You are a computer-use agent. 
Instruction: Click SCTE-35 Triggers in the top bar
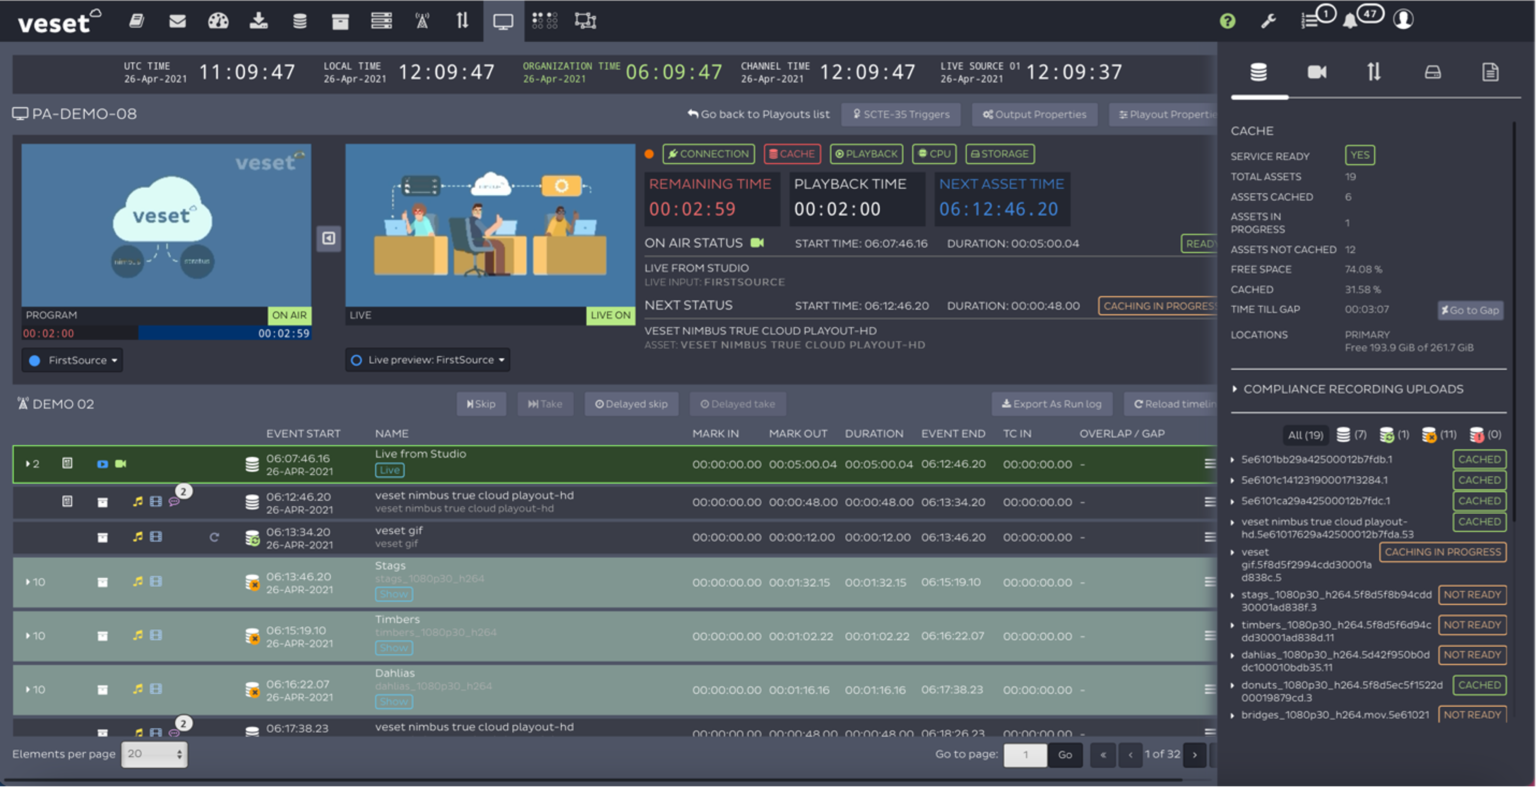pos(901,114)
